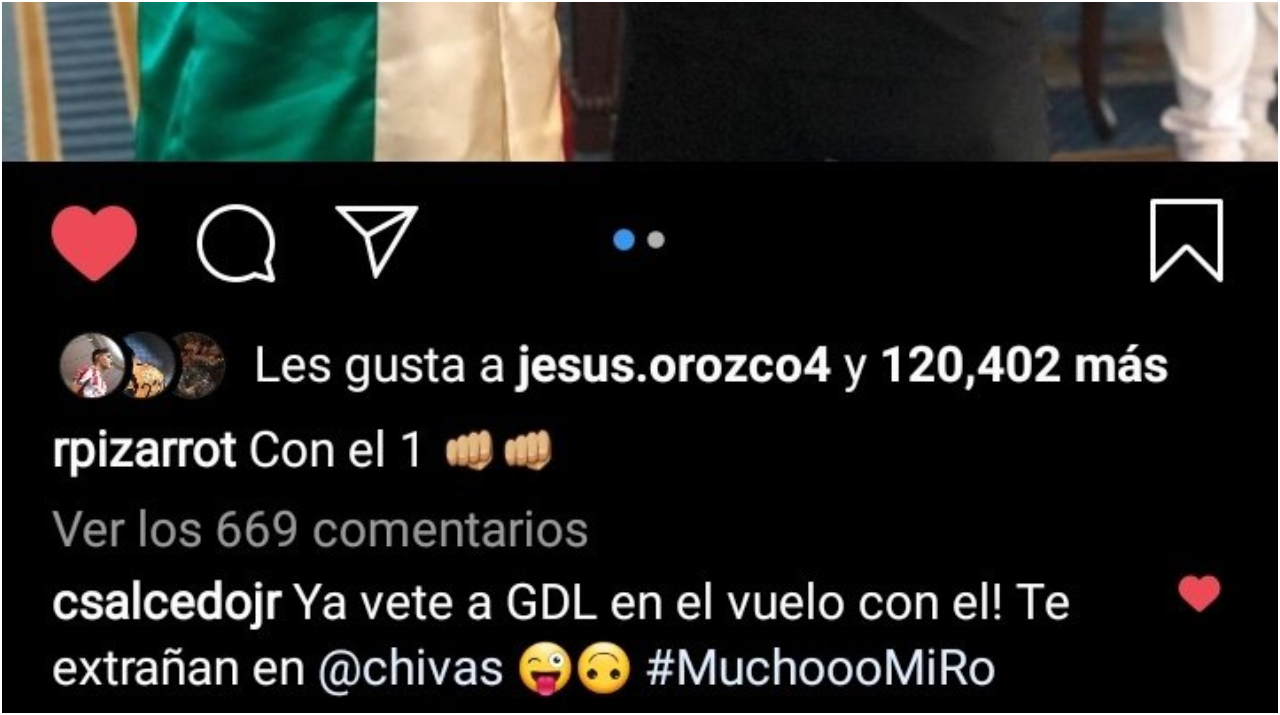1280x715 pixels.
Task: Open csalcedojr's profile from the comment
Action: [168, 606]
